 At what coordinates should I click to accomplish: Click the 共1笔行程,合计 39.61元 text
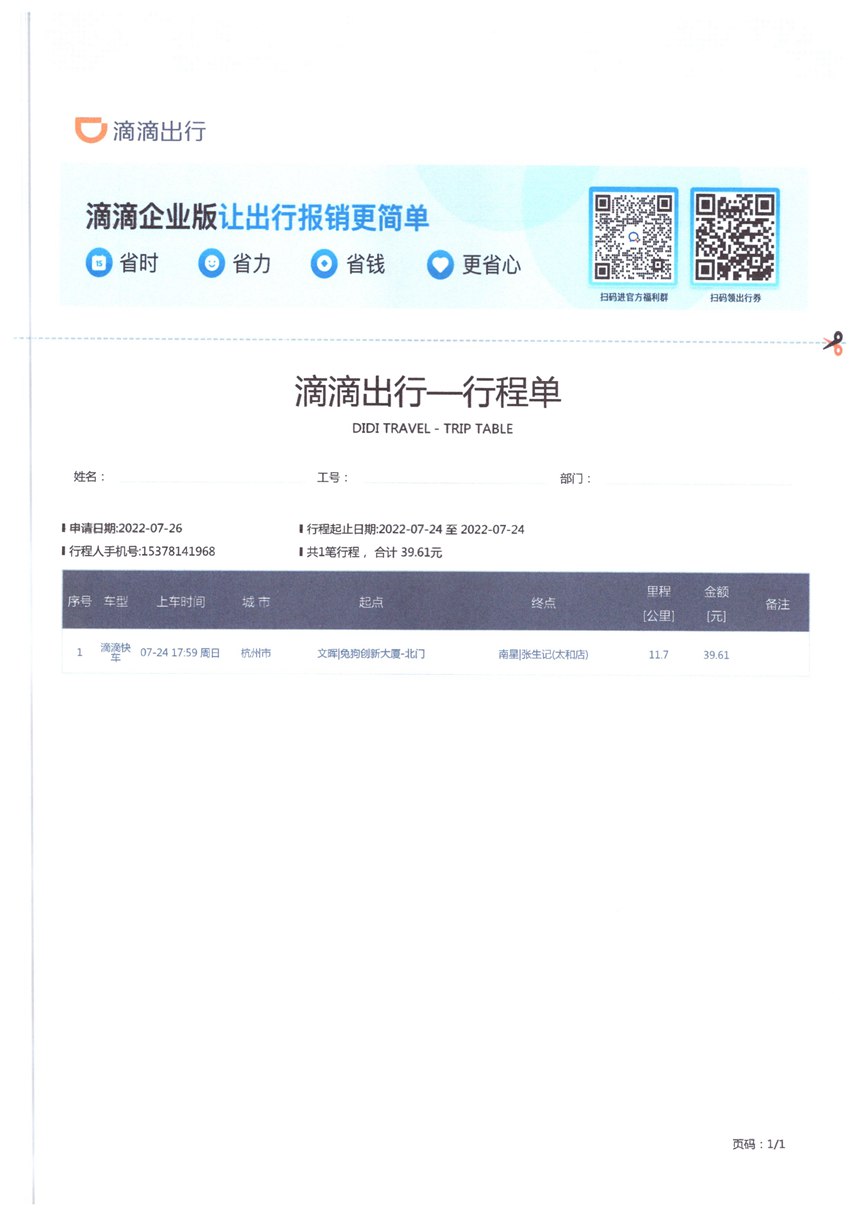373,552
